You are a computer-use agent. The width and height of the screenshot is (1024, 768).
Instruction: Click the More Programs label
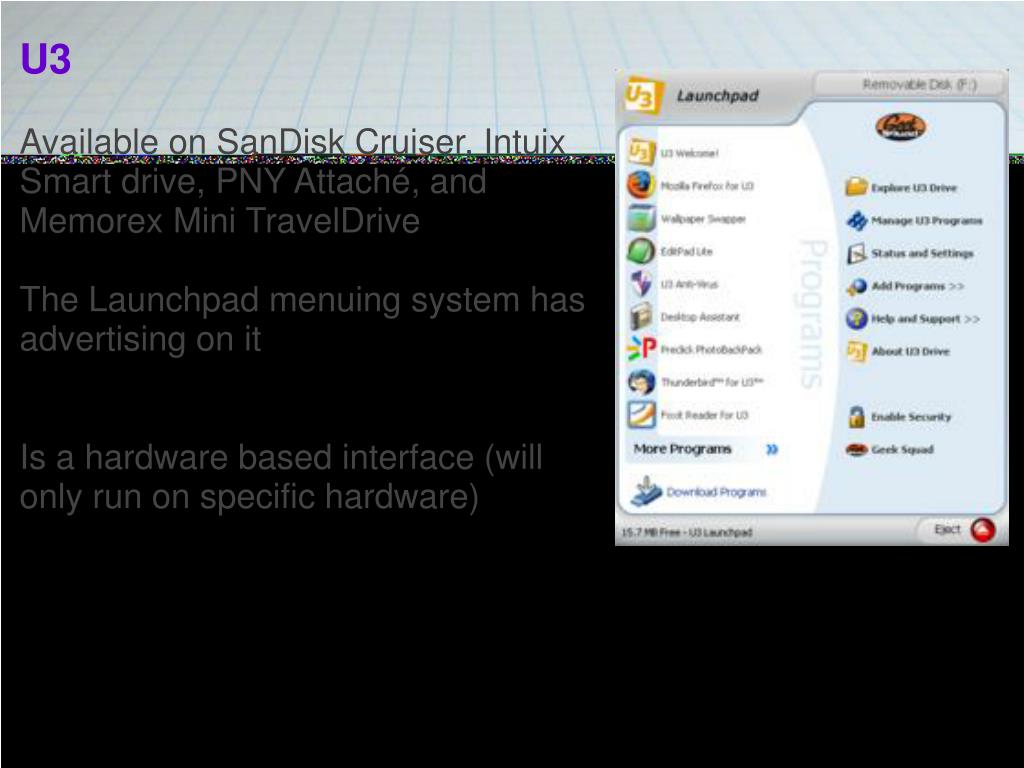pos(682,449)
